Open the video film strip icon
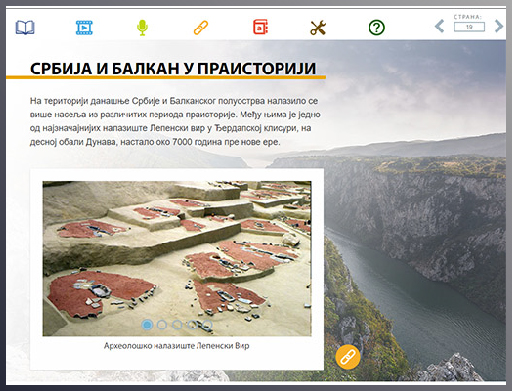Screen dimensions: 512x391 pos(84,27)
